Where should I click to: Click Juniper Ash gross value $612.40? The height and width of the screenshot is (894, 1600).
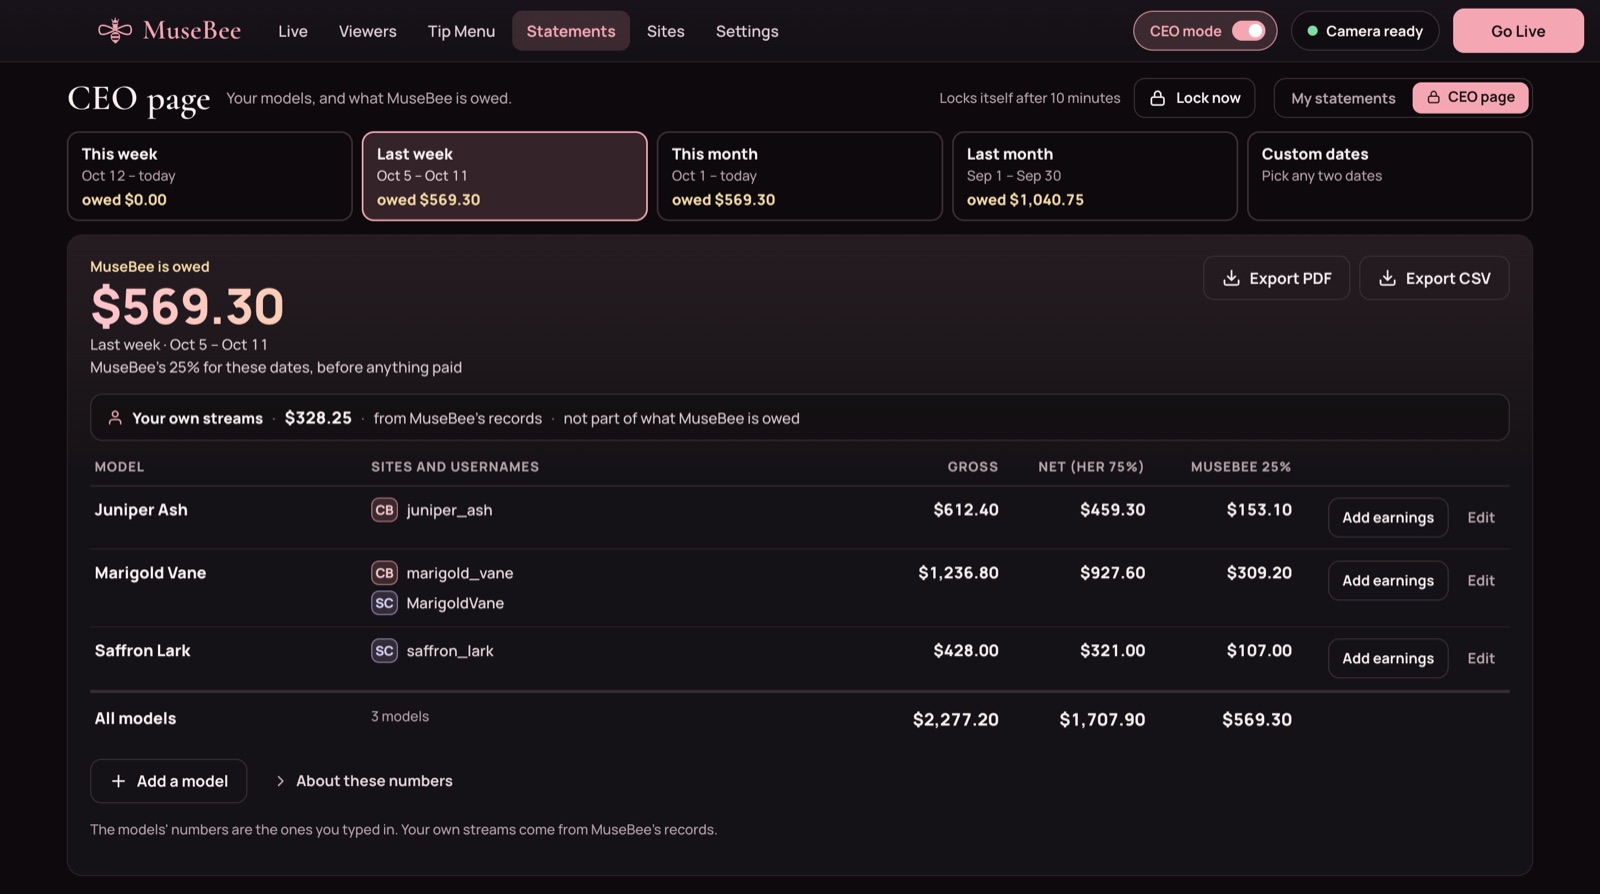point(966,510)
